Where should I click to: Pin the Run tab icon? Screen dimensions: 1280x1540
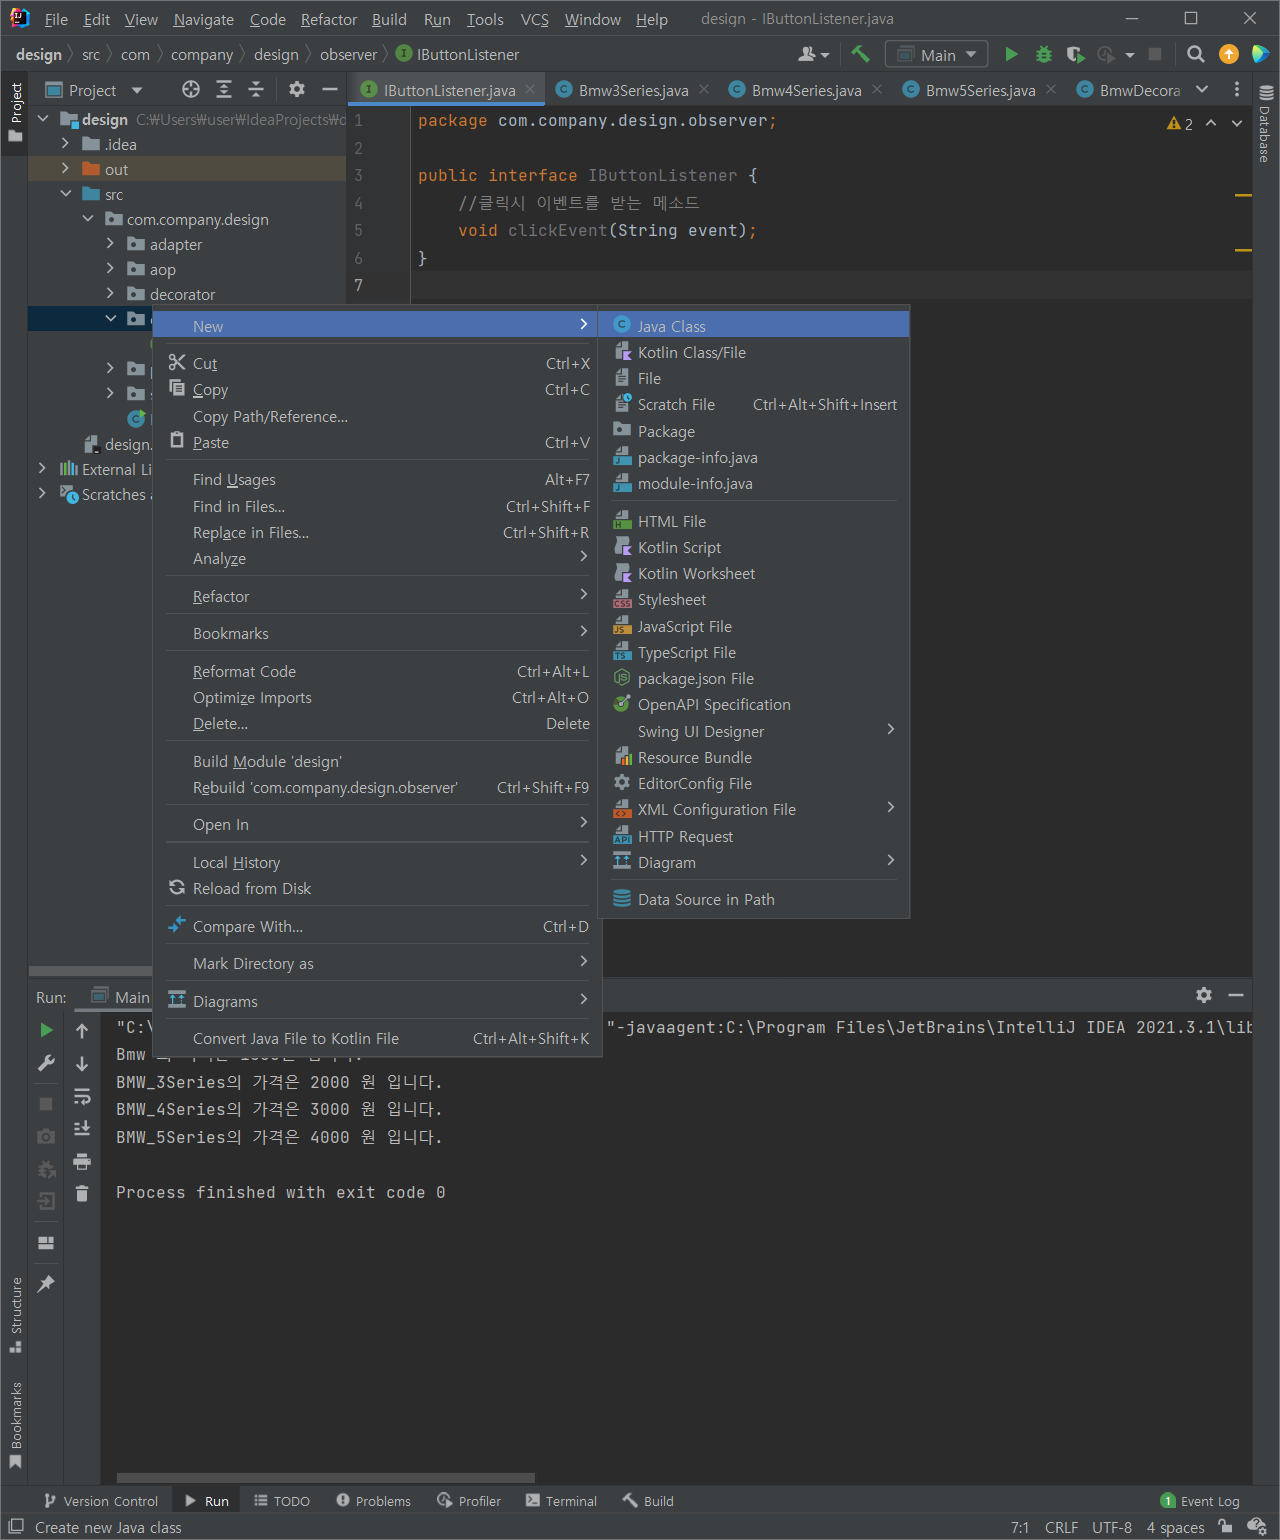click(46, 1284)
